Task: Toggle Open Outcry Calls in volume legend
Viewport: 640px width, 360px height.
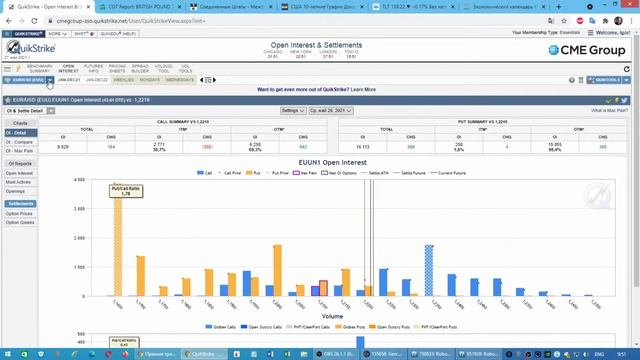Action: [261, 327]
